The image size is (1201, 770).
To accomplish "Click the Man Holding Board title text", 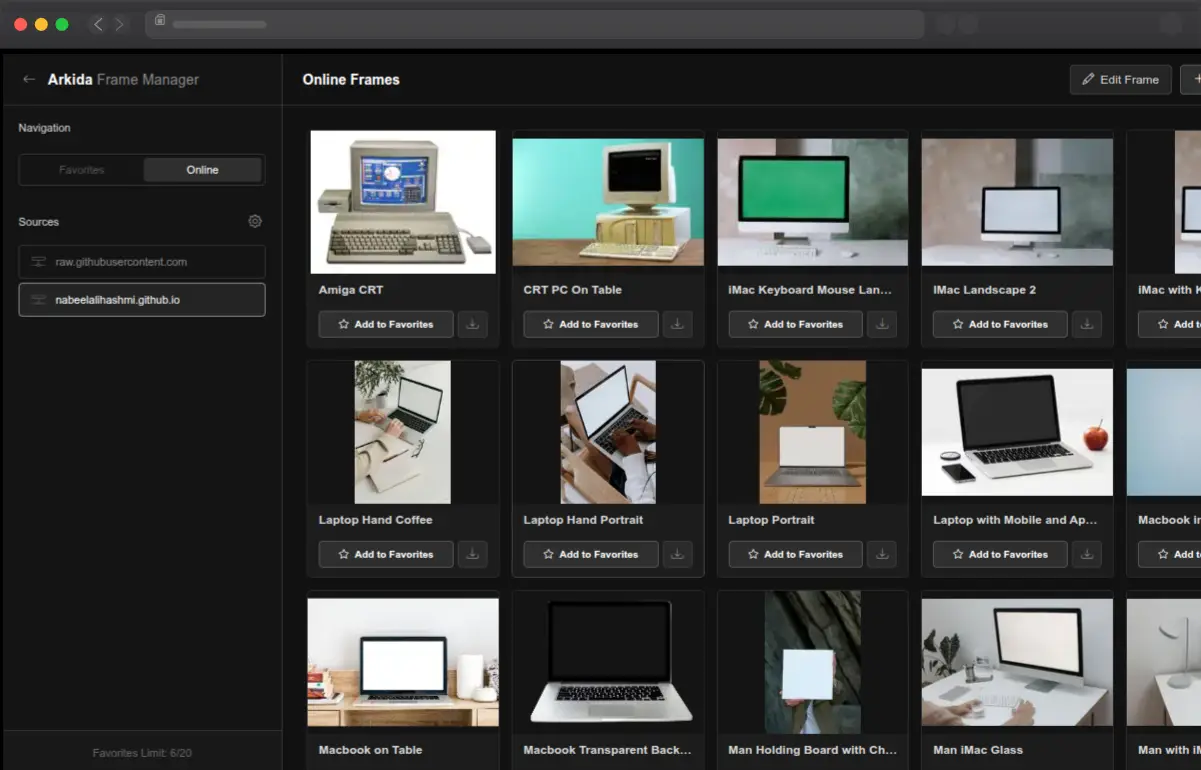I will point(813,750).
